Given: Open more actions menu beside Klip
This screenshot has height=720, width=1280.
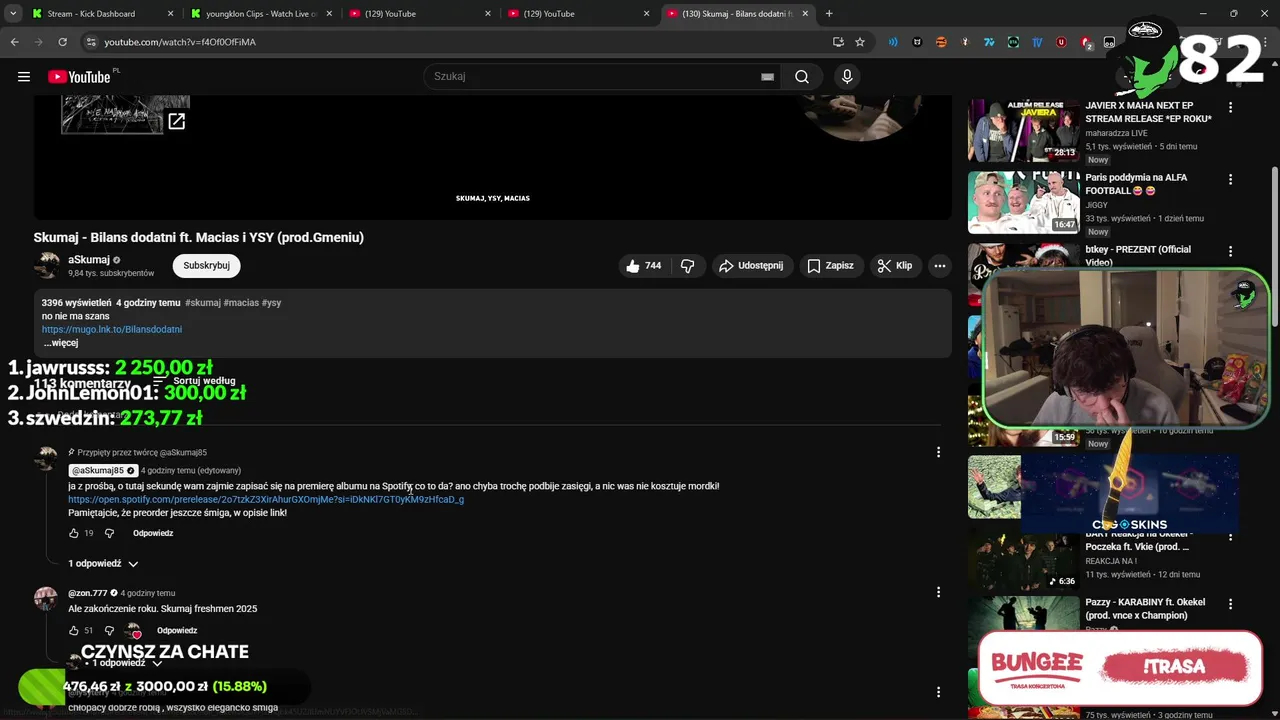Looking at the screenshot, I should (x=939, y=266).
